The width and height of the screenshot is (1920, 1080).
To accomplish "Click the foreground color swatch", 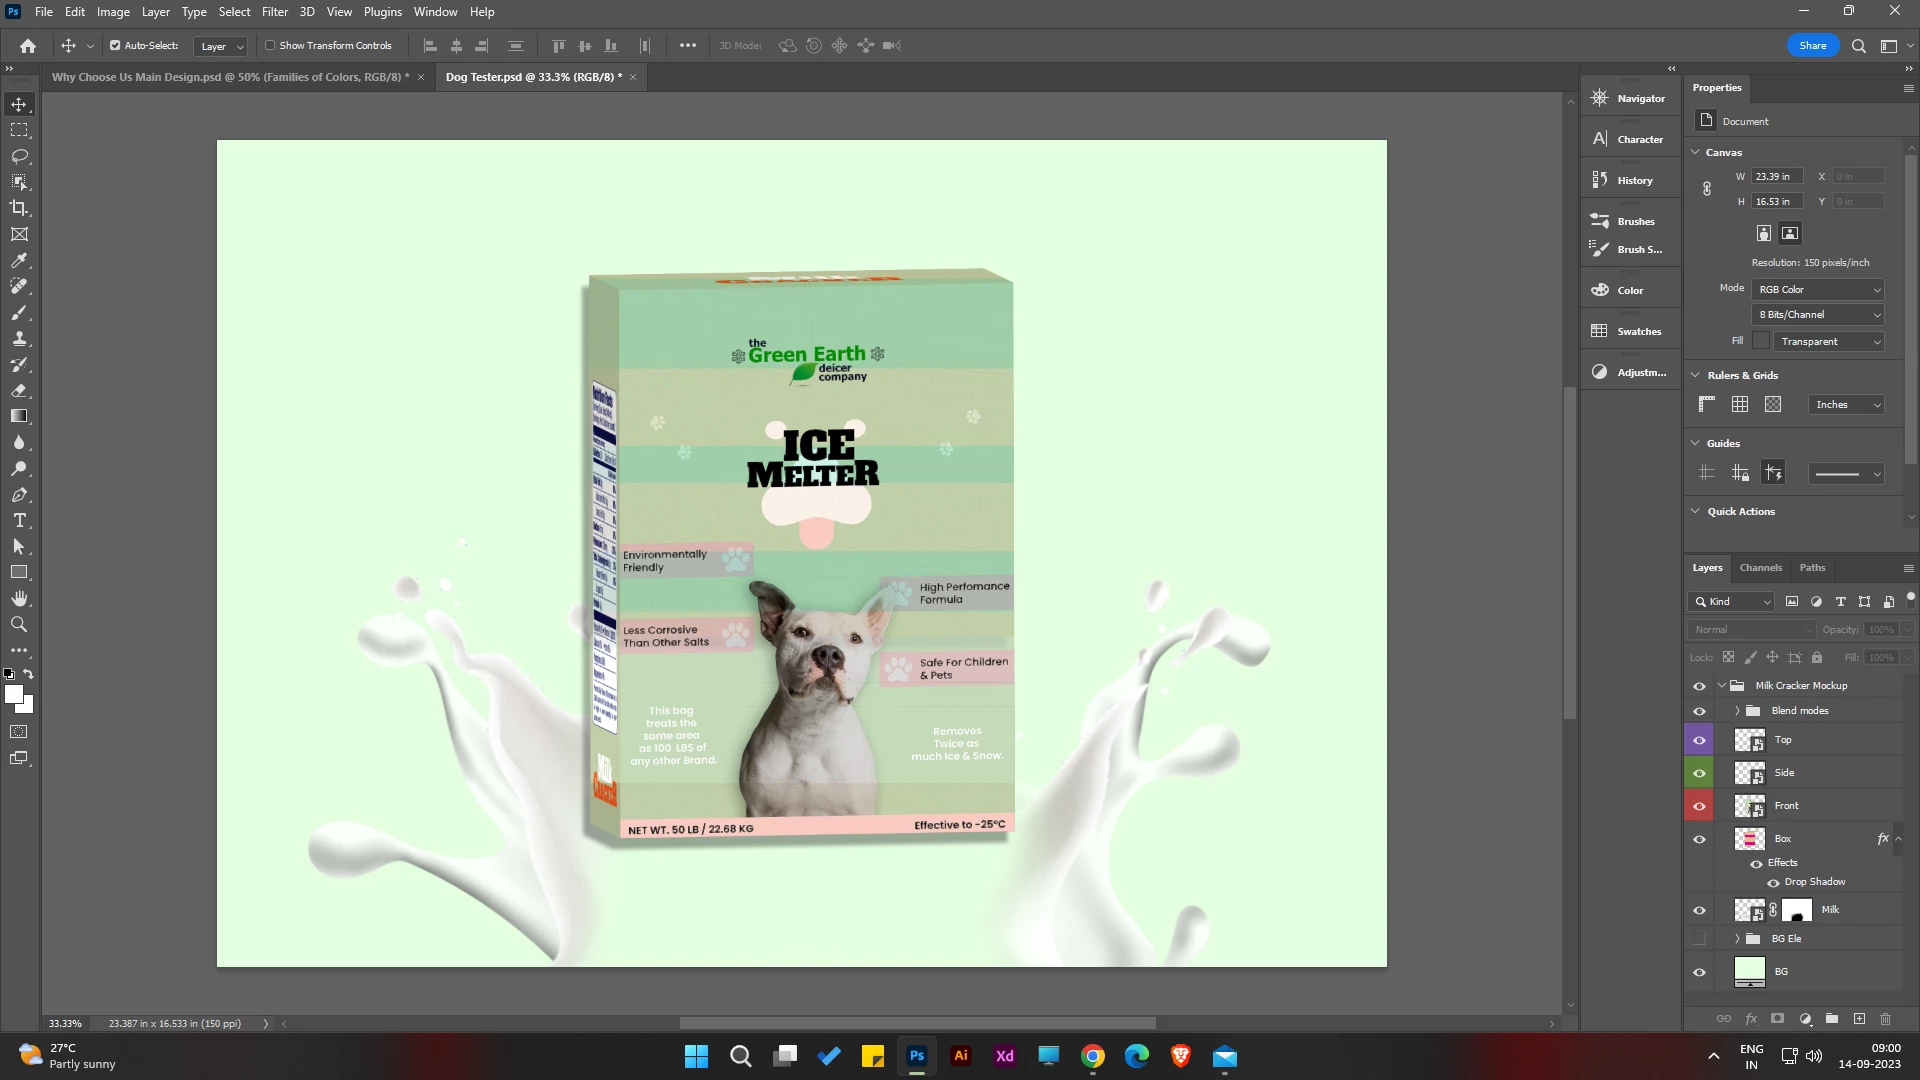I will [x=13, y=694].
